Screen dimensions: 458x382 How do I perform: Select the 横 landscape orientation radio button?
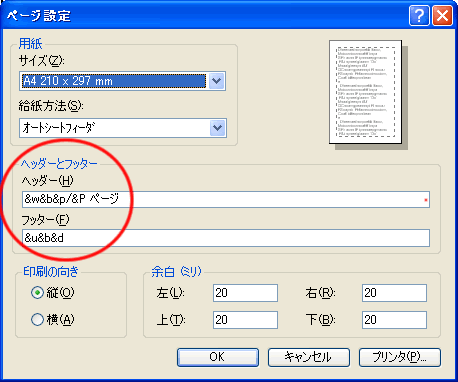pos(37,319)
